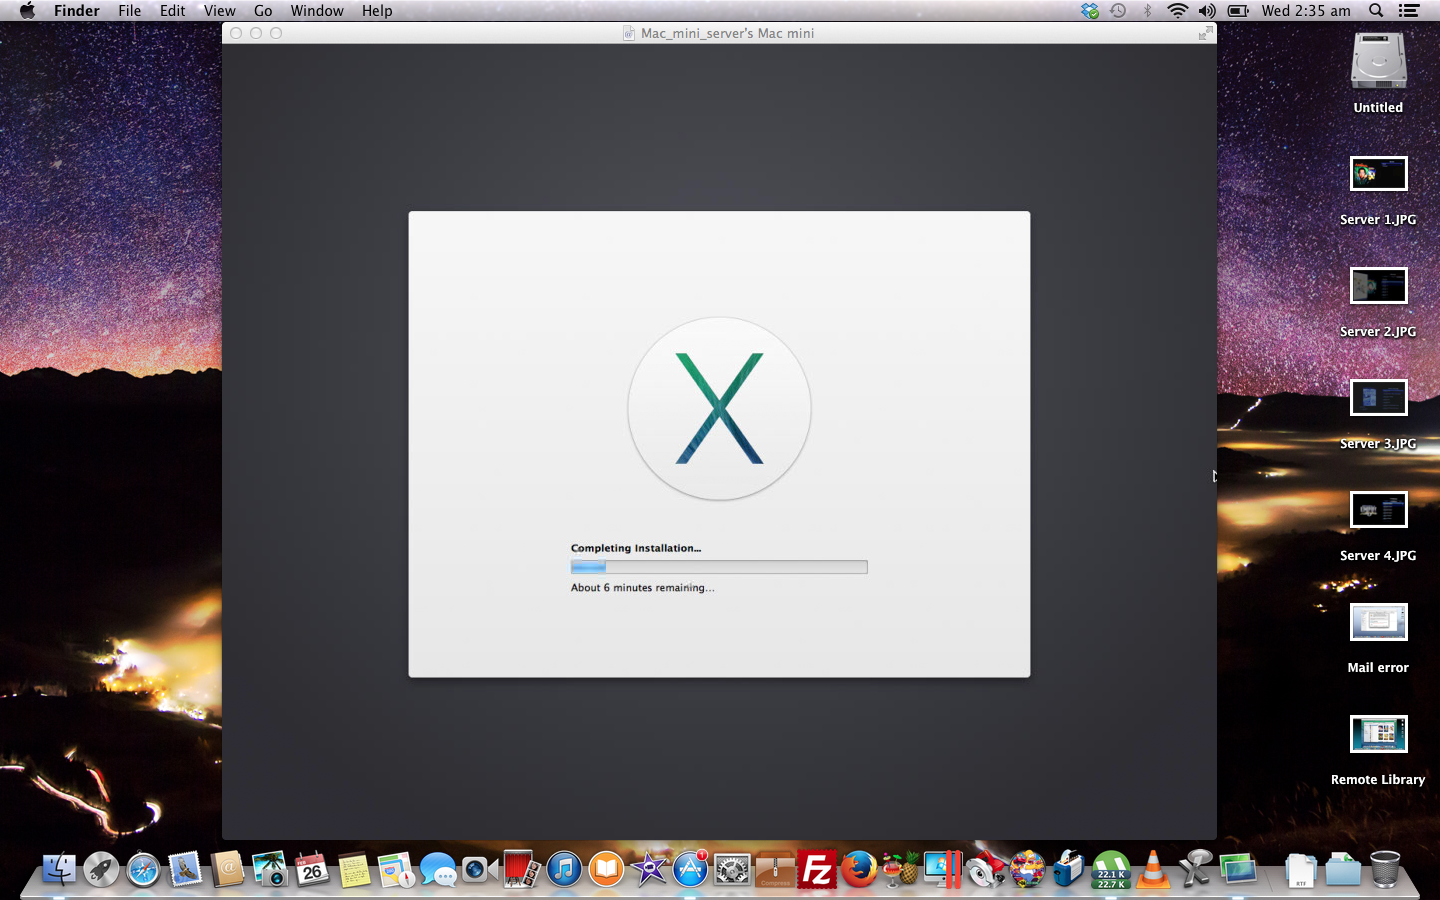Open the Apple menu
1440x900 pixels.
point(27,11)
